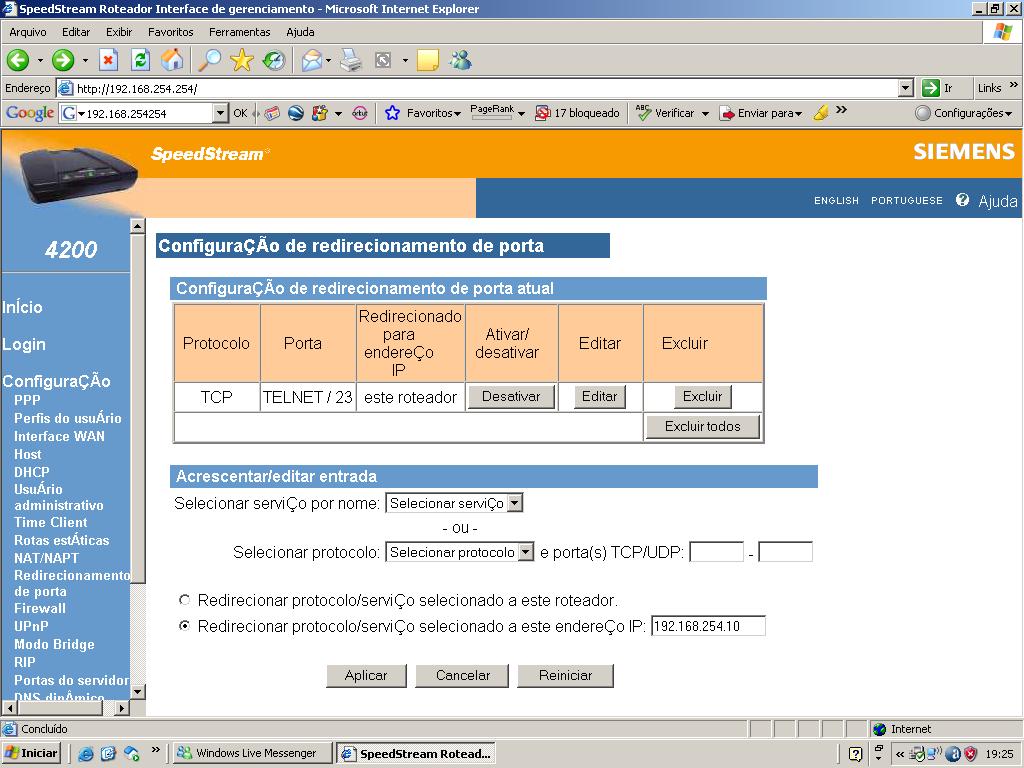Click the Excluir button for TELNET entry
The width and height of the screenshot is (1024, 768).
pyautogui.click(x=703, y=396)
